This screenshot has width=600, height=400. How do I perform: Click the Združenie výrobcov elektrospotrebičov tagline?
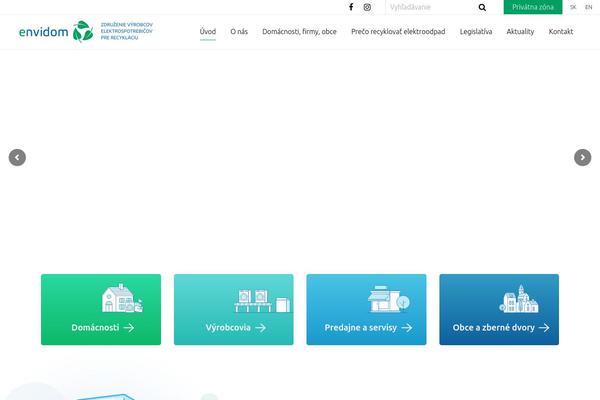pos(127,31)
